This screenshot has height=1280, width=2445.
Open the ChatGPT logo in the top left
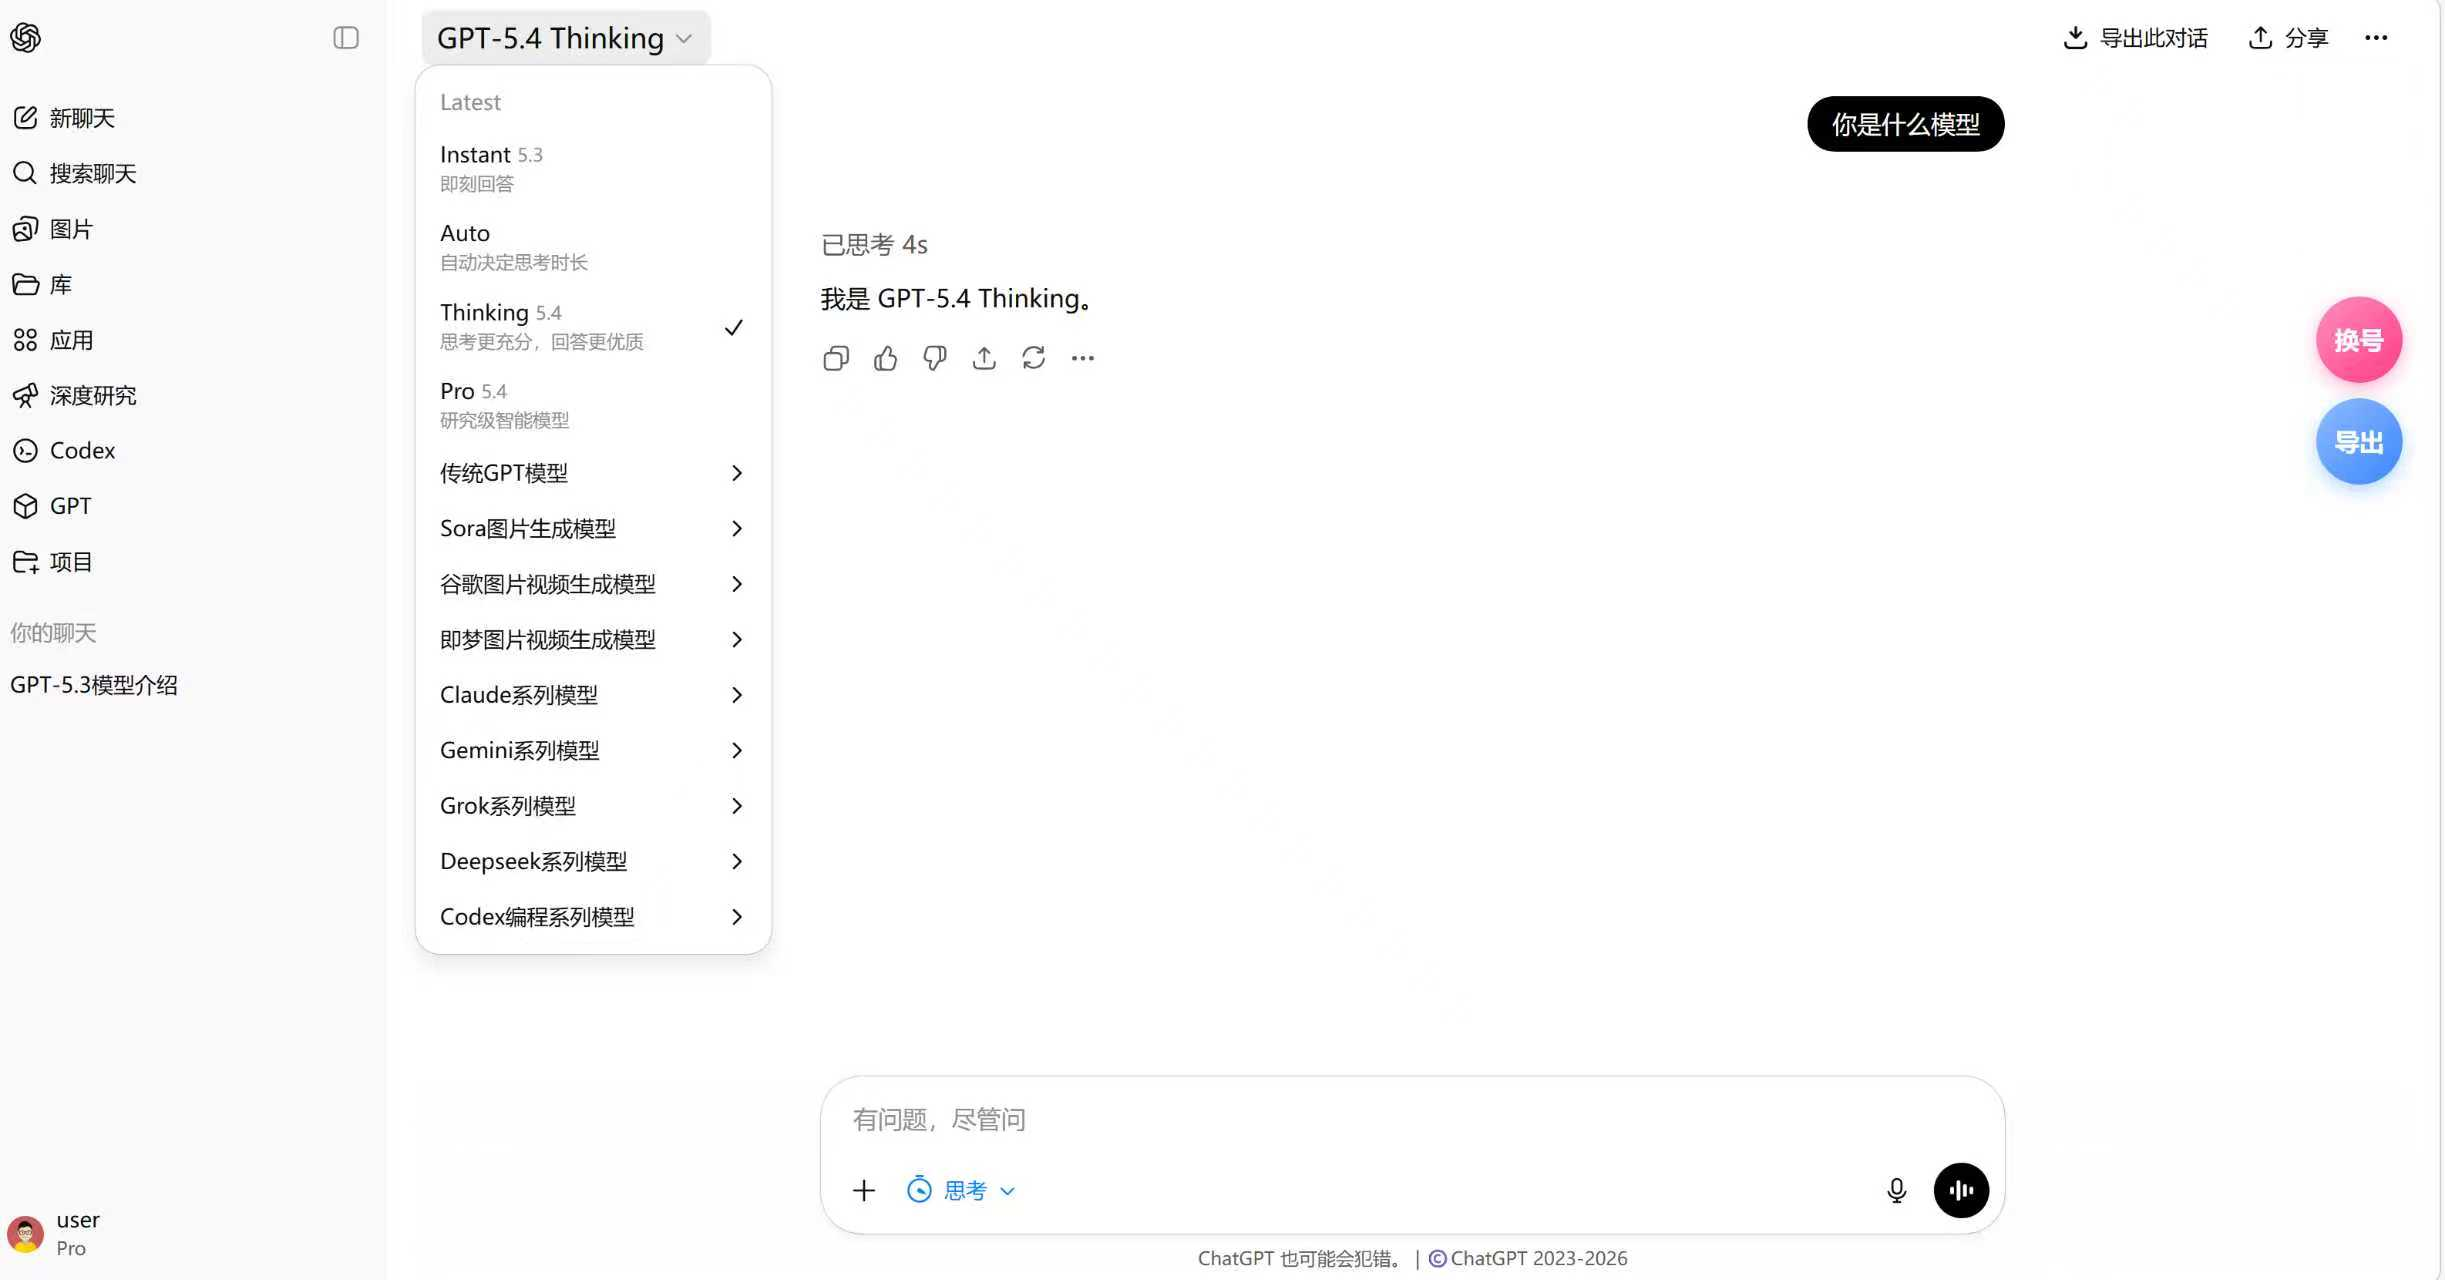coord(26,38)
